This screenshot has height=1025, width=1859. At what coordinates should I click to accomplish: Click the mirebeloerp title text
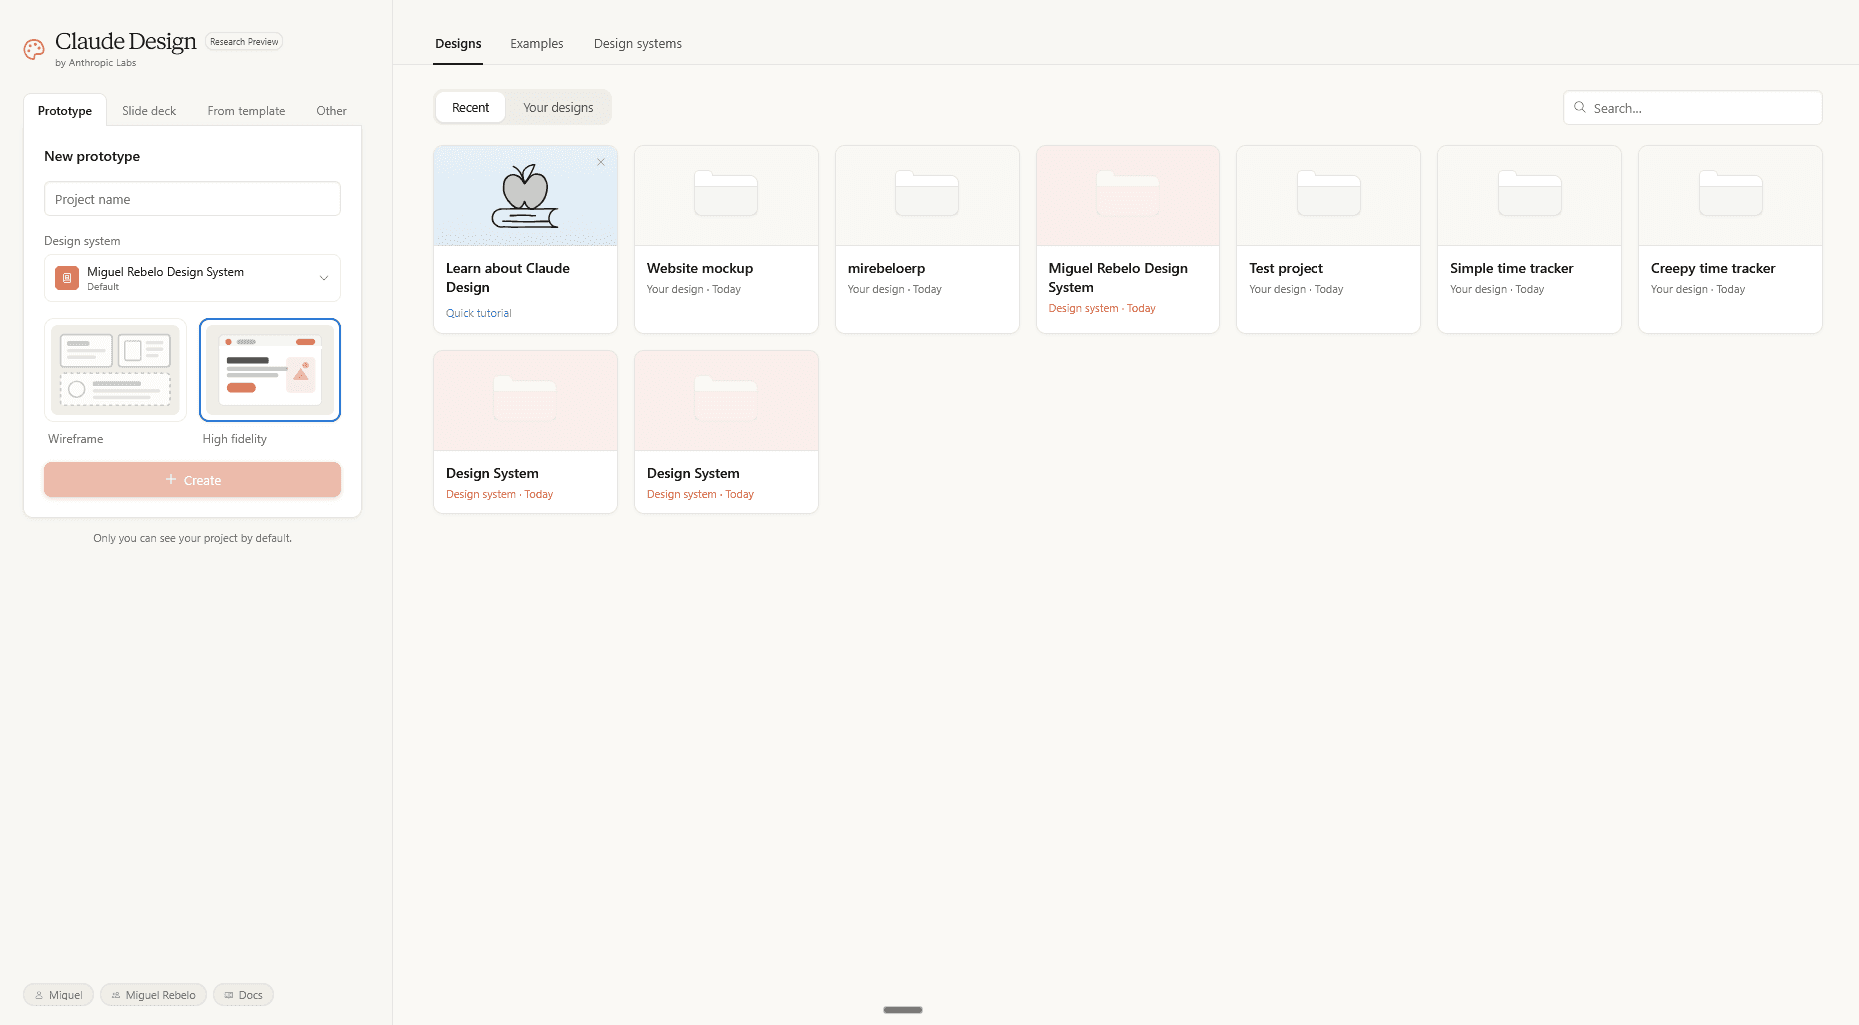coord(886,268)
